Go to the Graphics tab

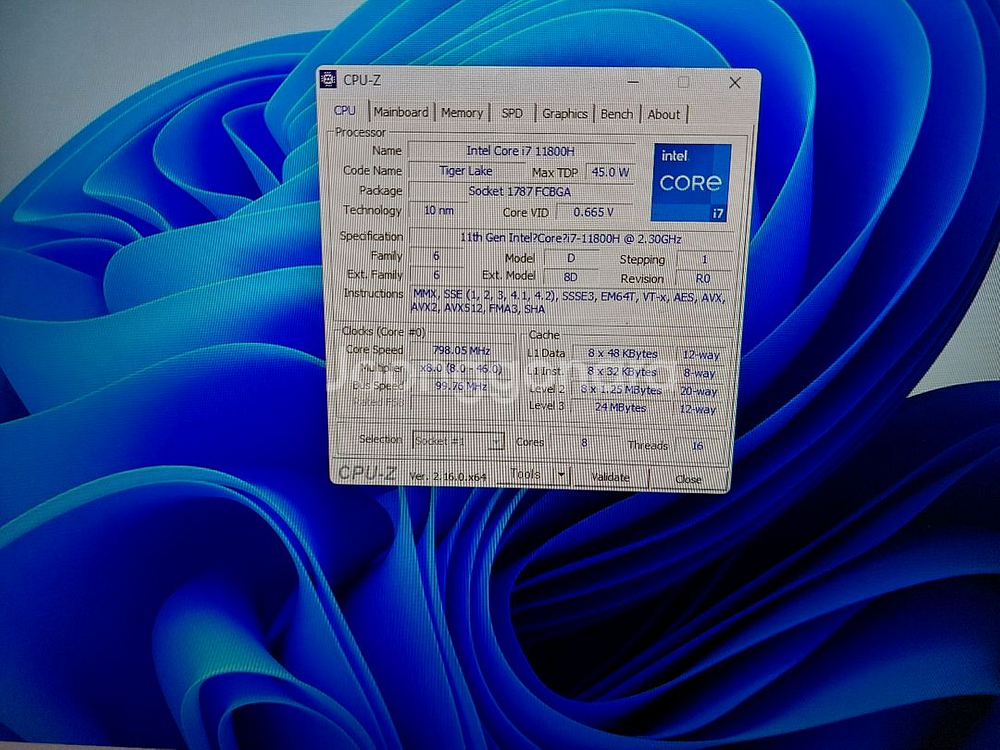click(564, 114)
